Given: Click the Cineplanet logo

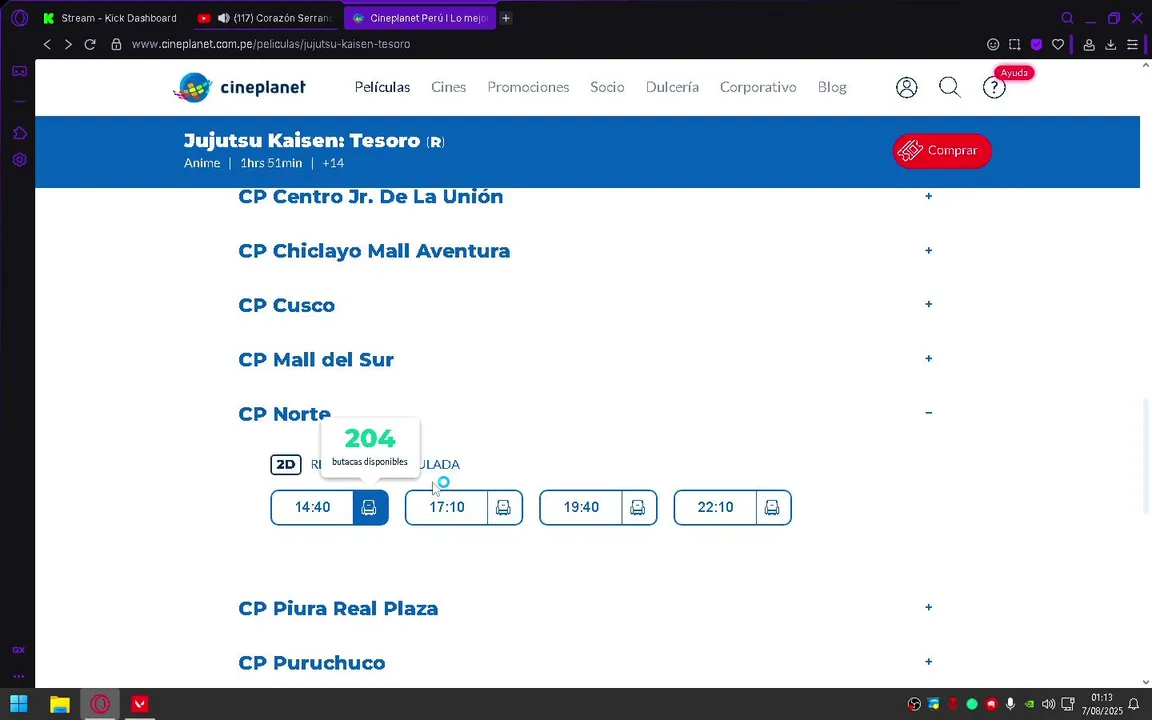Looking at the screenshot, I should (240, 87).
